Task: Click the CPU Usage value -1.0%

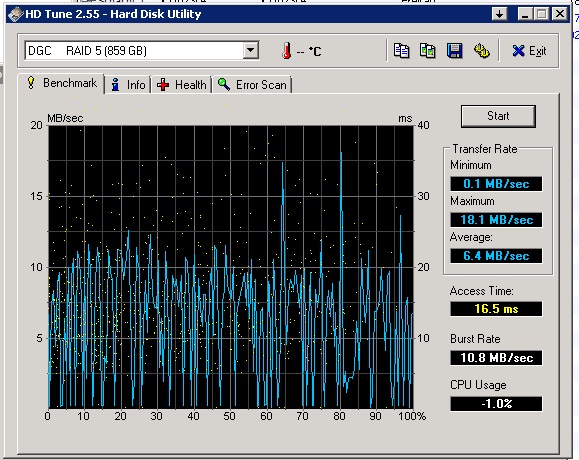Action: pos(496,404)
